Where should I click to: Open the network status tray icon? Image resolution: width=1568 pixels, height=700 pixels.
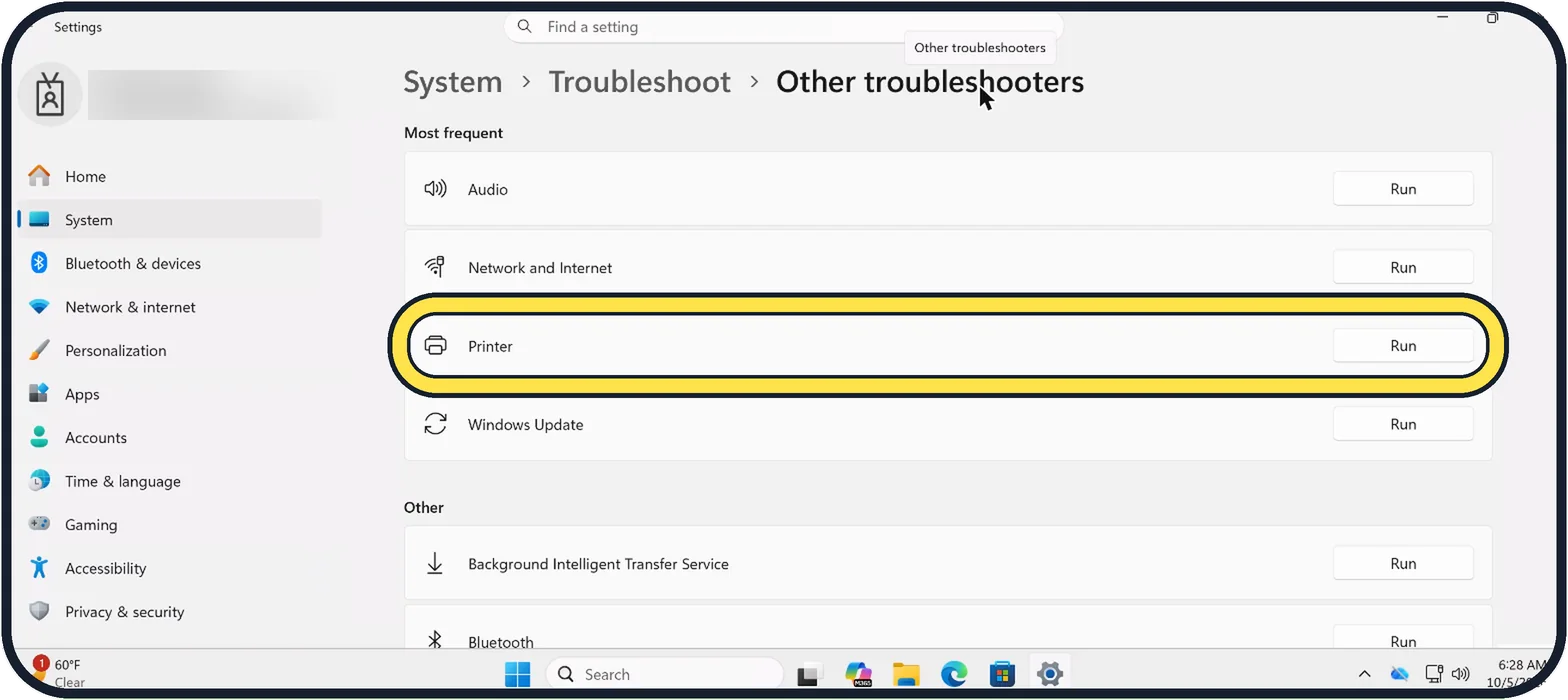pyautogui.click(x=1434, y=674)
